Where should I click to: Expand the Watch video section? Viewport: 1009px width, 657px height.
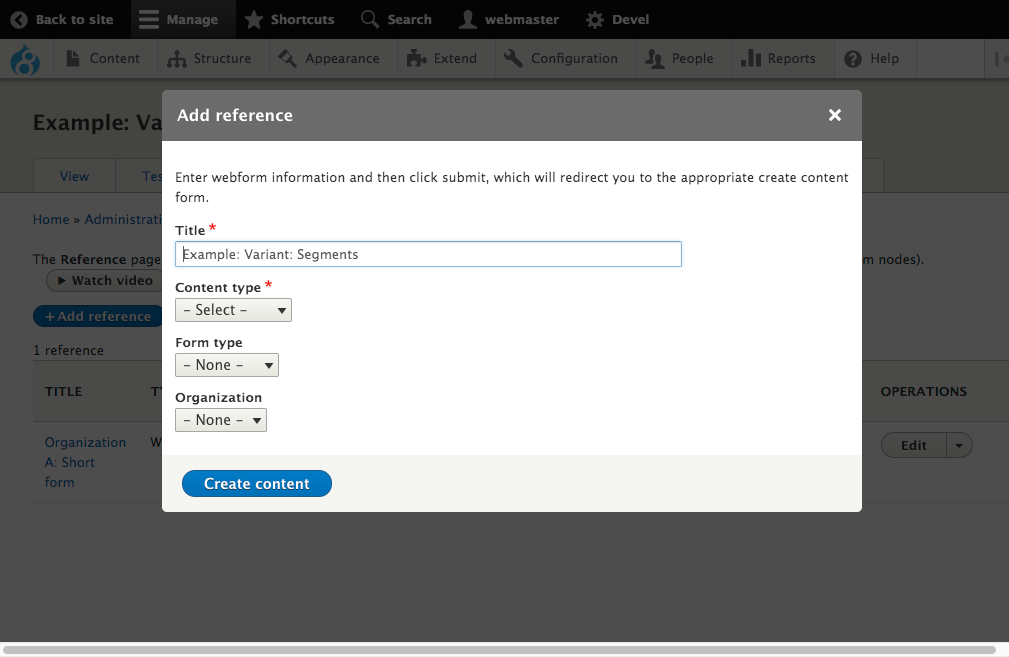[x=102, y=280]
